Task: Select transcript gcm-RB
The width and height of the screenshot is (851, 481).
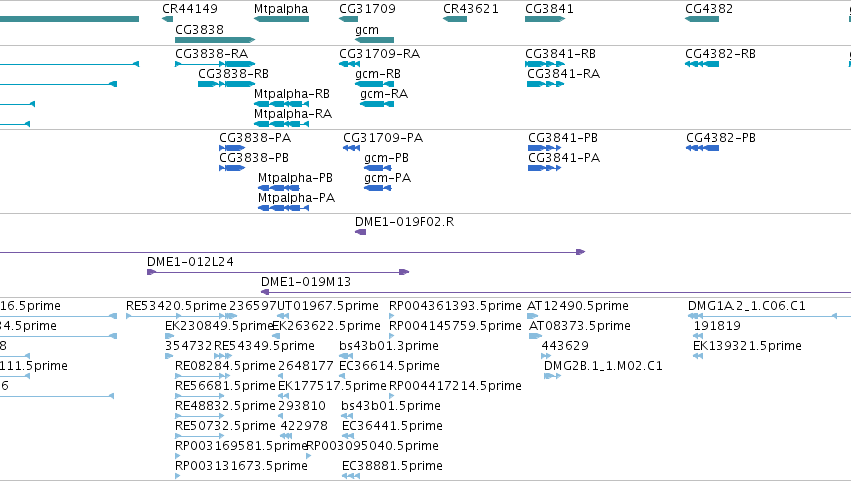Action: pos(378,74)
